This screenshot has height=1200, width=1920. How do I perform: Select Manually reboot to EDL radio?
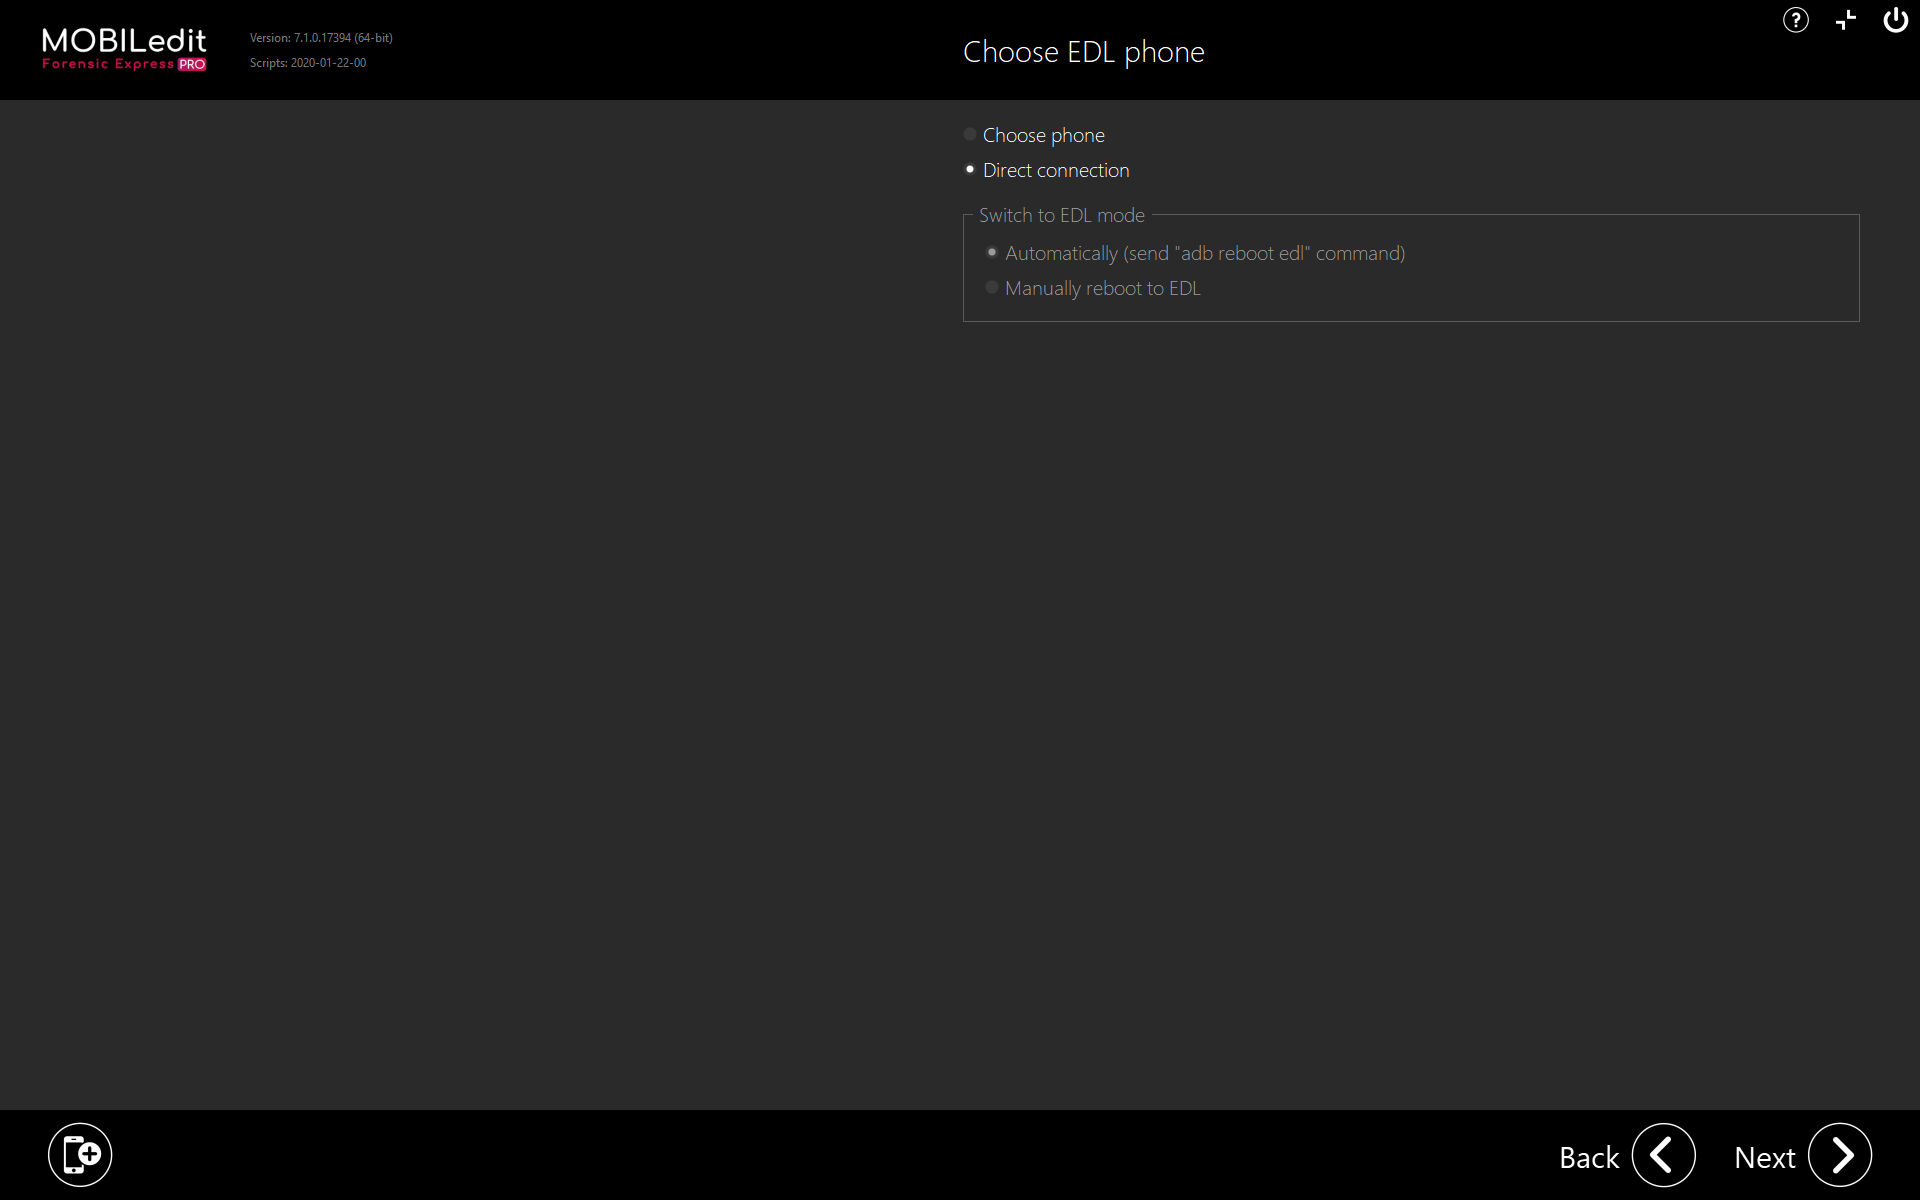click(992, 287)
